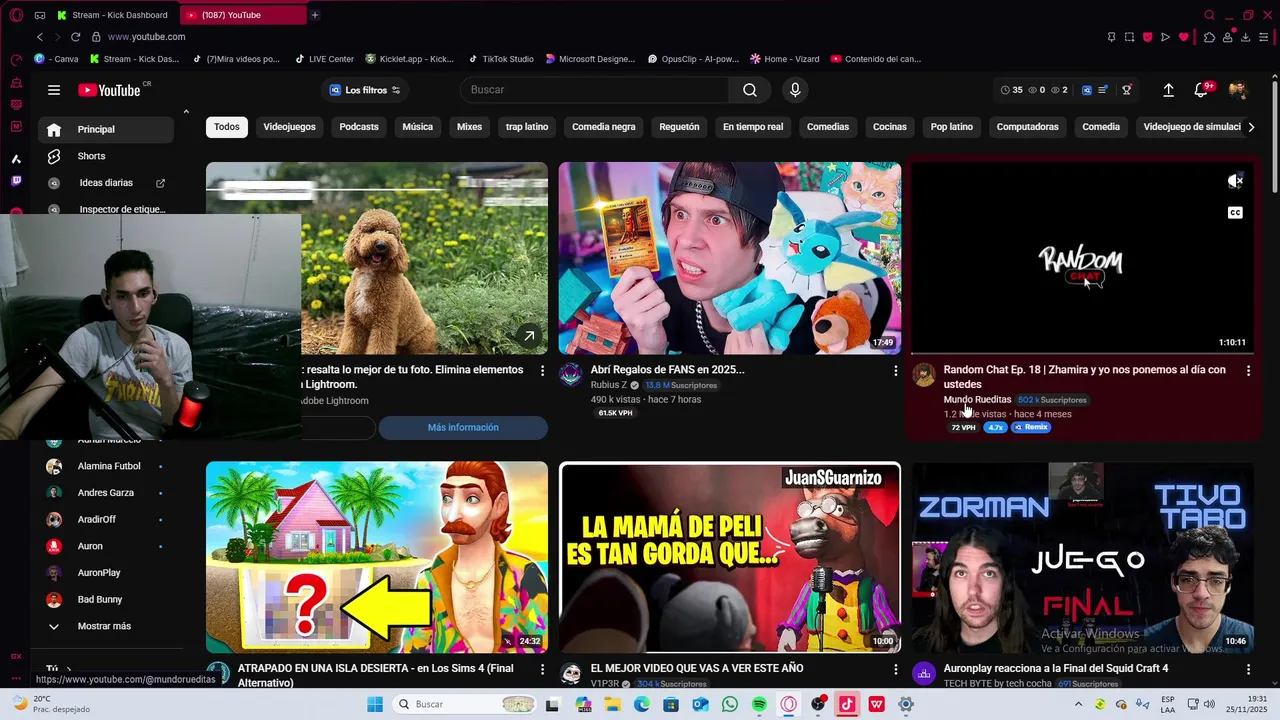The width and height of the screenshot is (1280, 720).
Task: Open the upload/create video icon
Action: point(1168,90)
